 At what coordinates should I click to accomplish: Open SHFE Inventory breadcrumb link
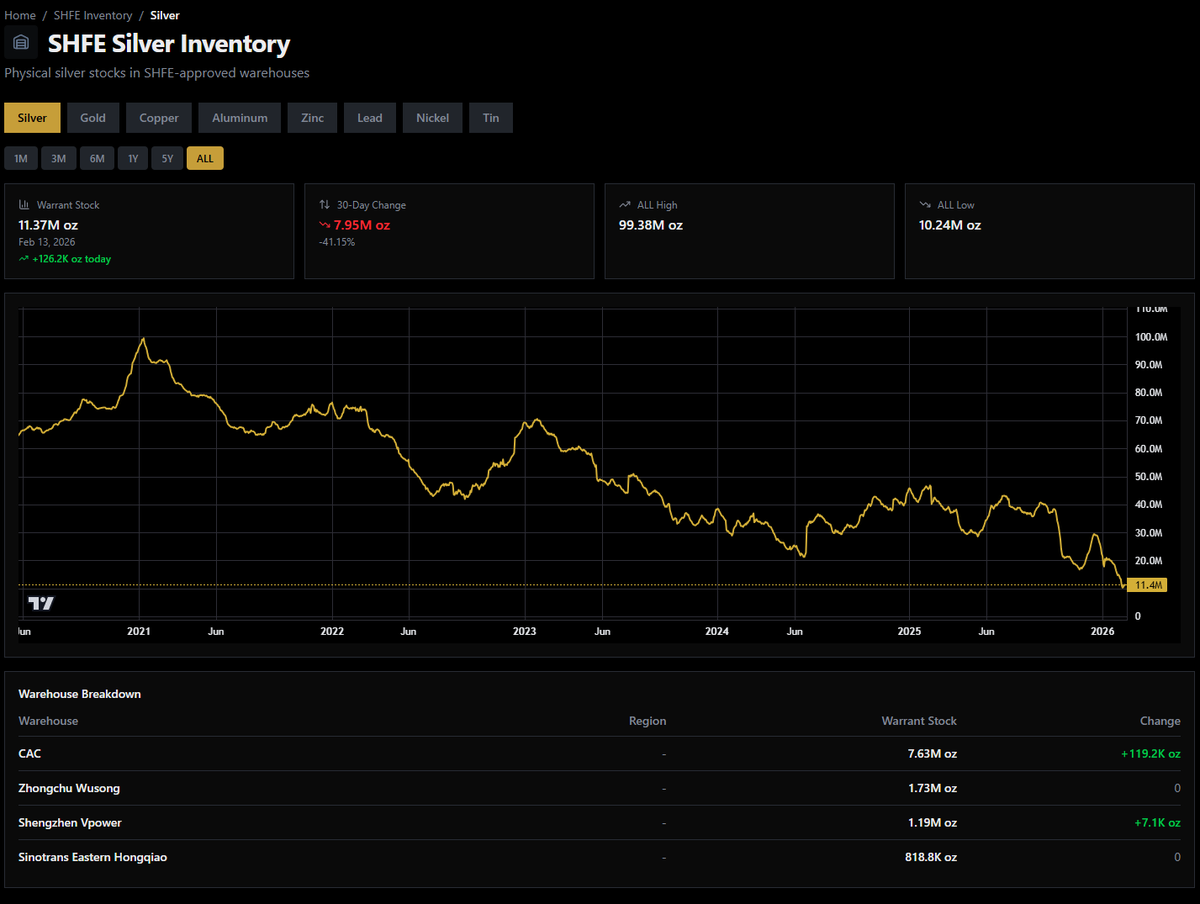(x=93, y=15)
